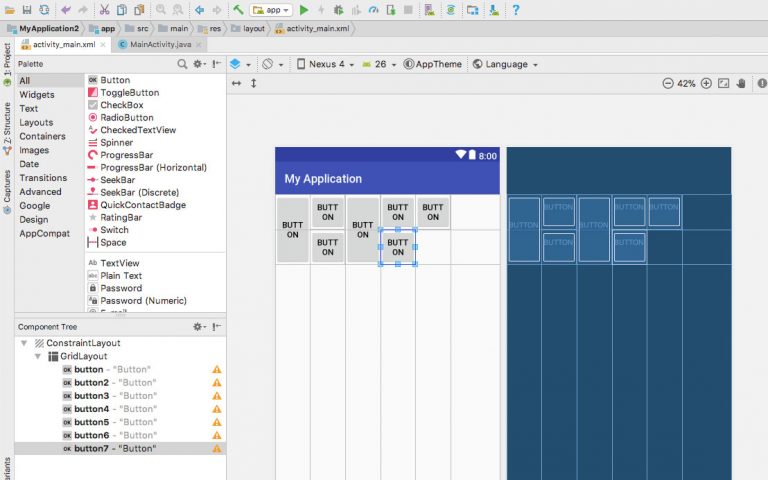Toggle vertical expand arrow in layout toolbar
This screenshot has width=768, height=480.
tap(254, 83)
